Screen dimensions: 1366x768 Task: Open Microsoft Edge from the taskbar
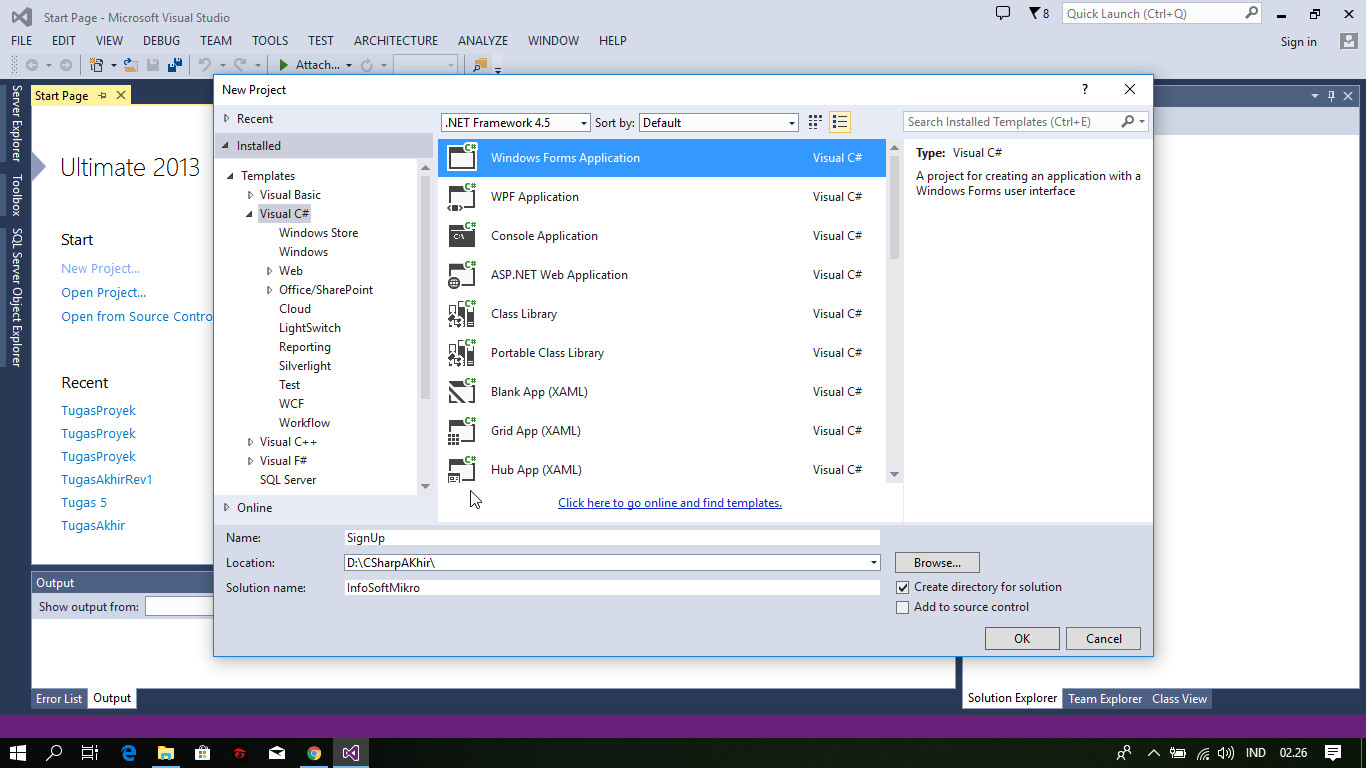coord(129,753)
